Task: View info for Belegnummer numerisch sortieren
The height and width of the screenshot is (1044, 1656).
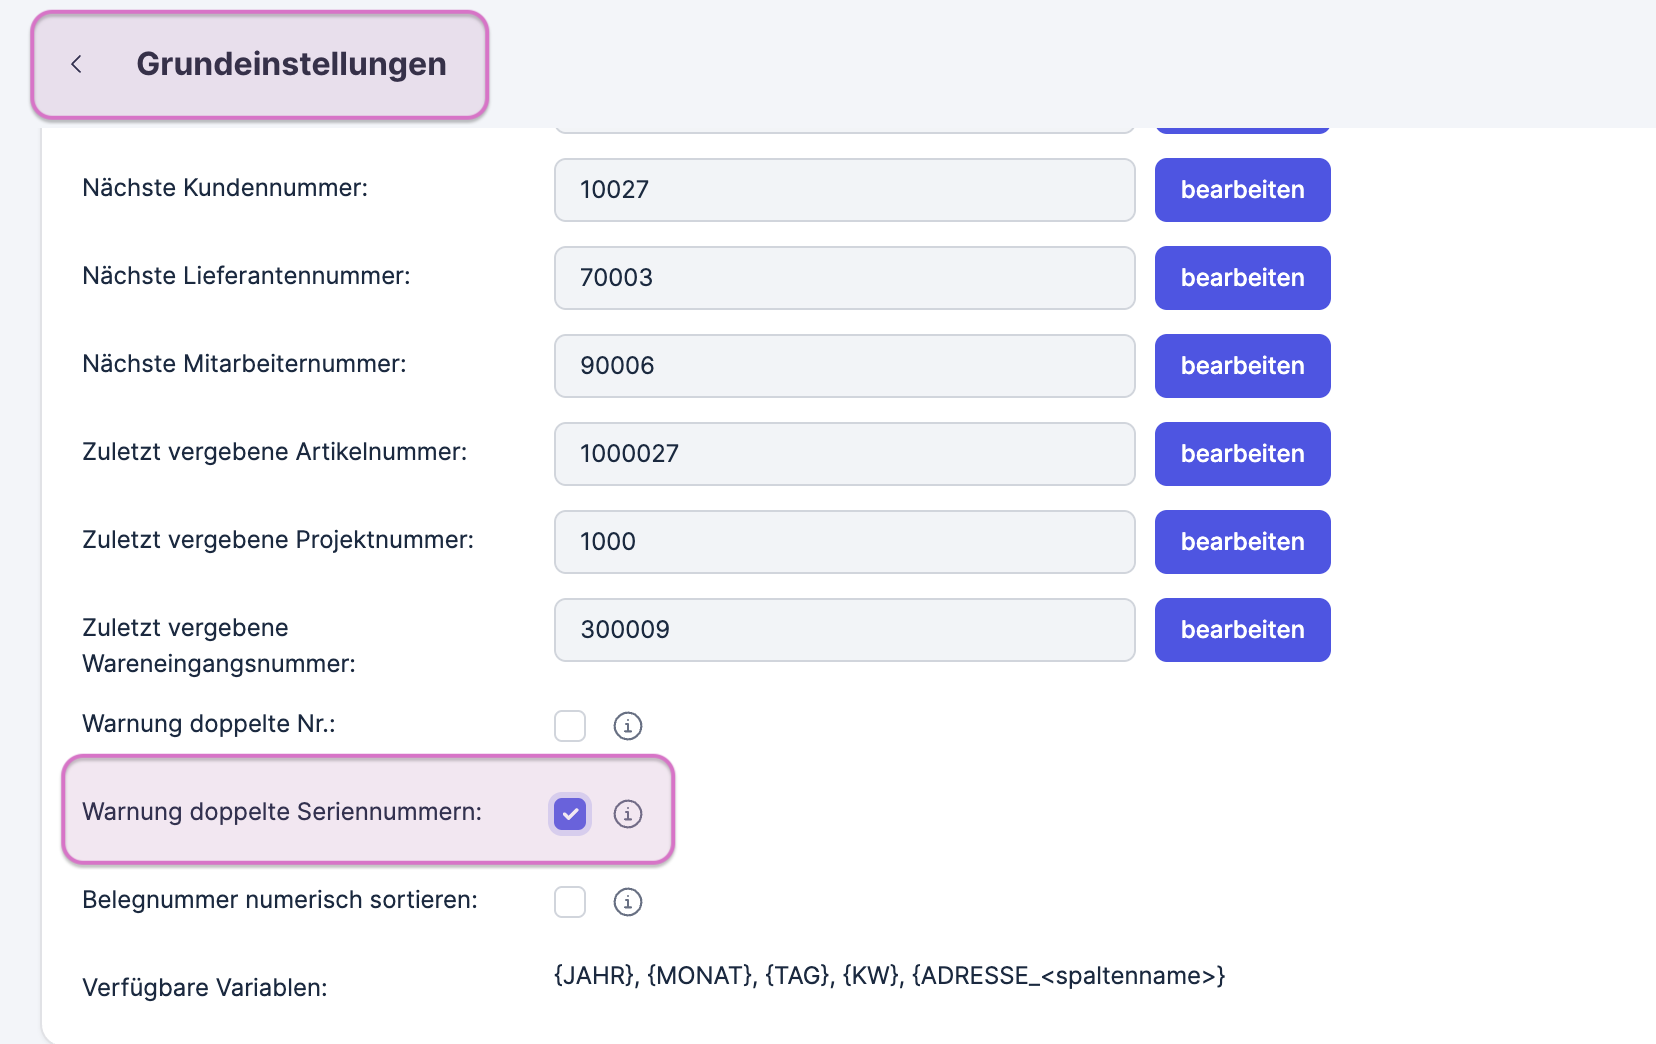Action: (x=628, y=901)
